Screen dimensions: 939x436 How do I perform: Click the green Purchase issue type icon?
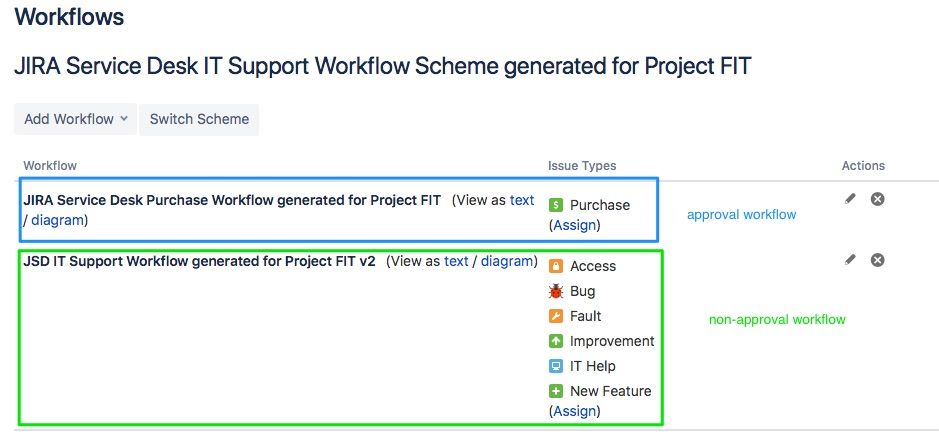point(556,205)
